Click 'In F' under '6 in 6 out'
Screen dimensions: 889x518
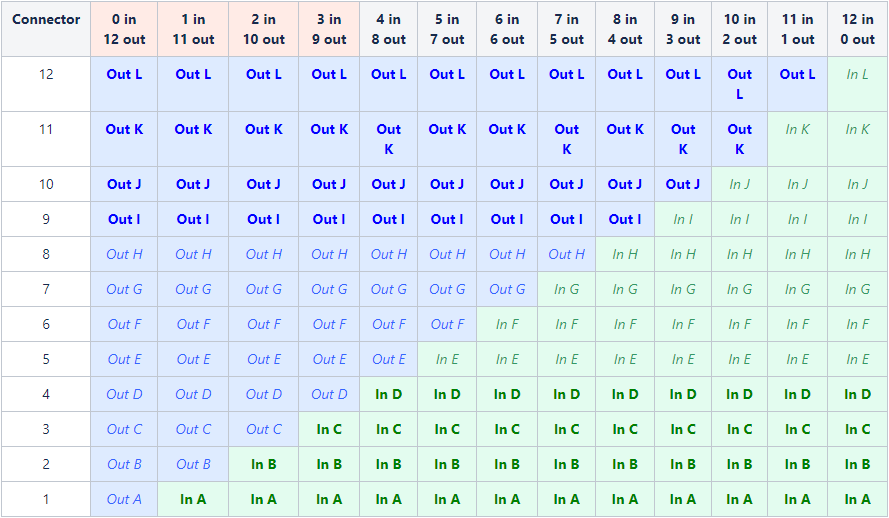[507, 324]
